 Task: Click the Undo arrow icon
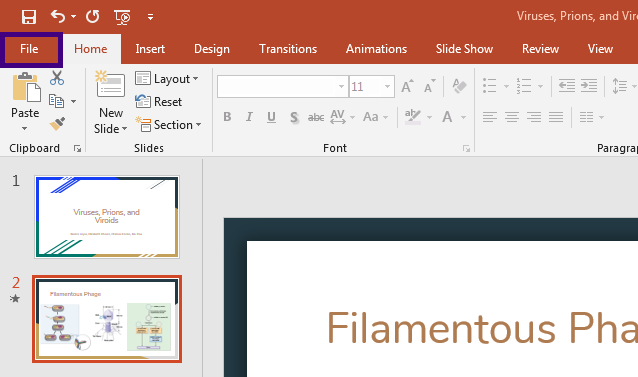point(58,17)
